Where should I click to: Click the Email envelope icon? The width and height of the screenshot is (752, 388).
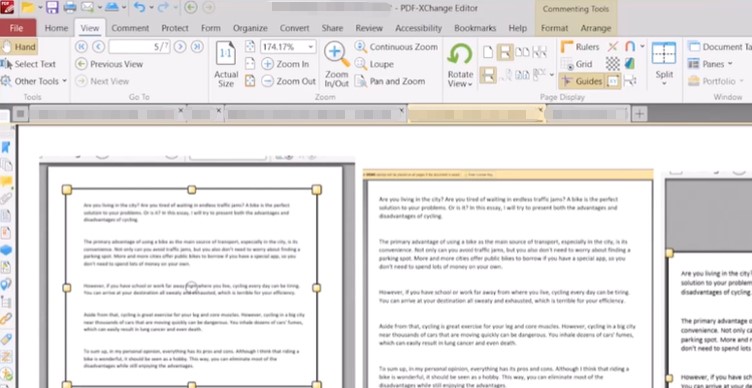point(87,7)
